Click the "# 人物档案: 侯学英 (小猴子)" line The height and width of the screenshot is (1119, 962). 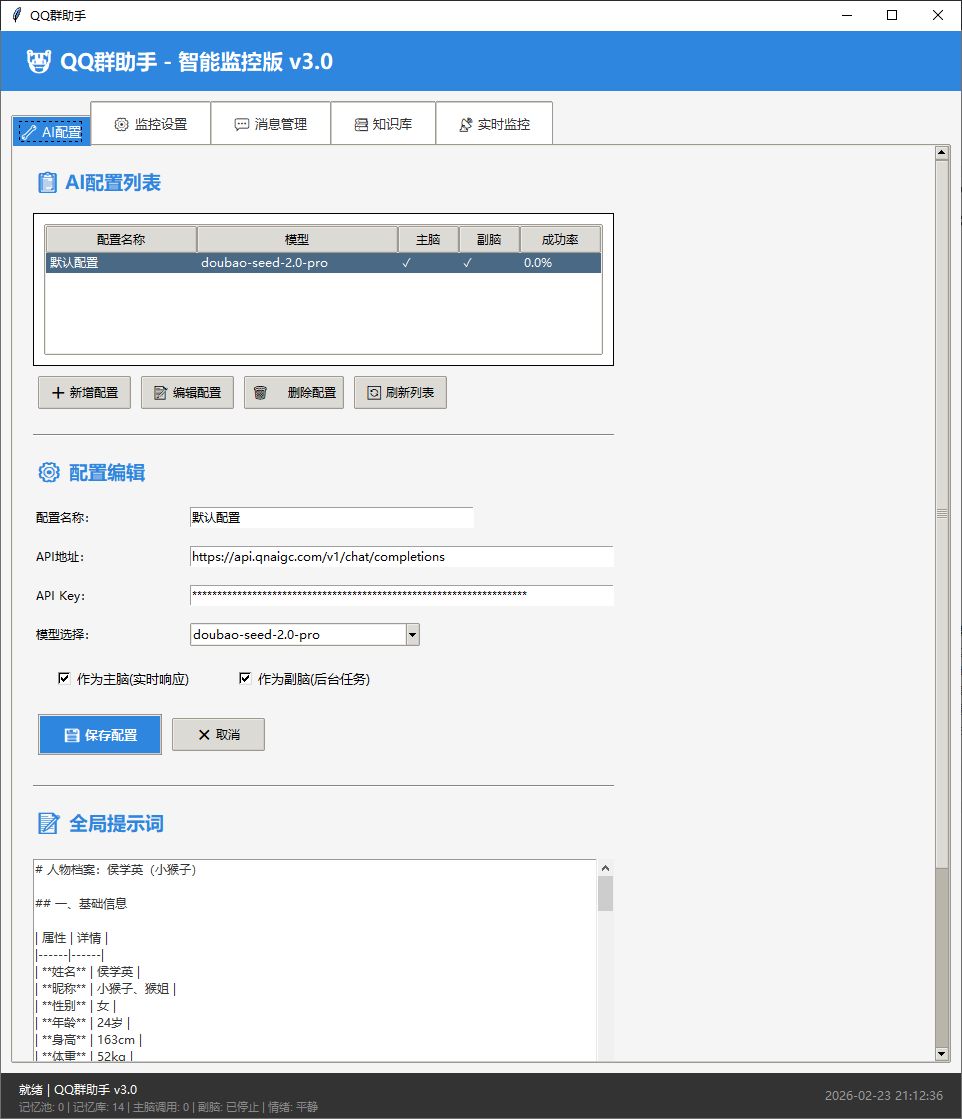pyautogui.click(x=116, y=869)
